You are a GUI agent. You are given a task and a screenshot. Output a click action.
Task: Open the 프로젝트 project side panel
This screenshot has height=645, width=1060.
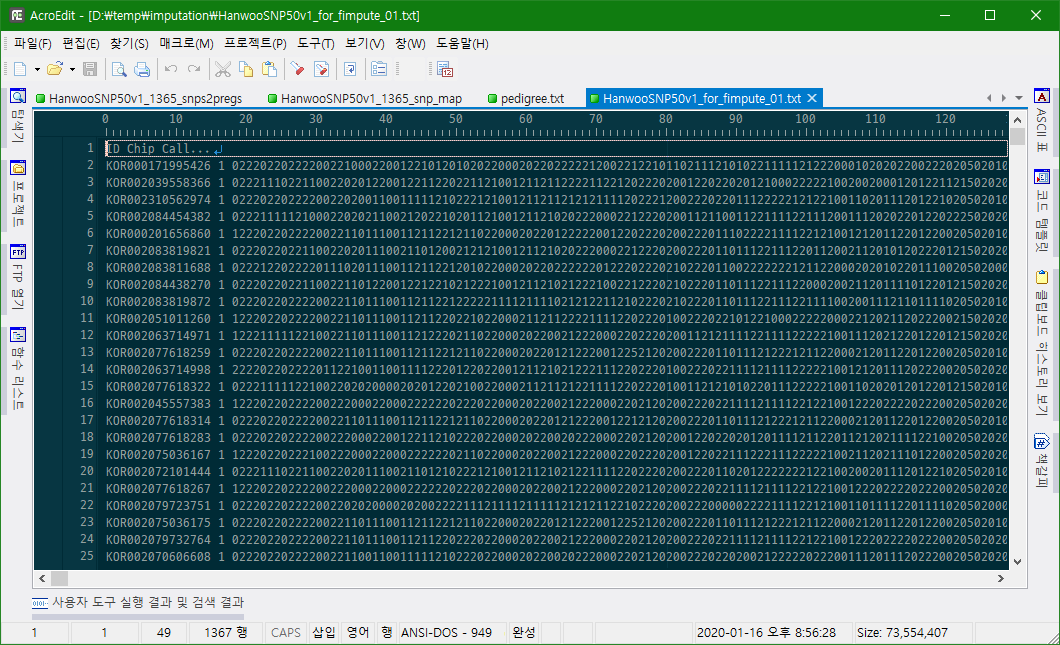pyautogui.click(x=18, y=192)
